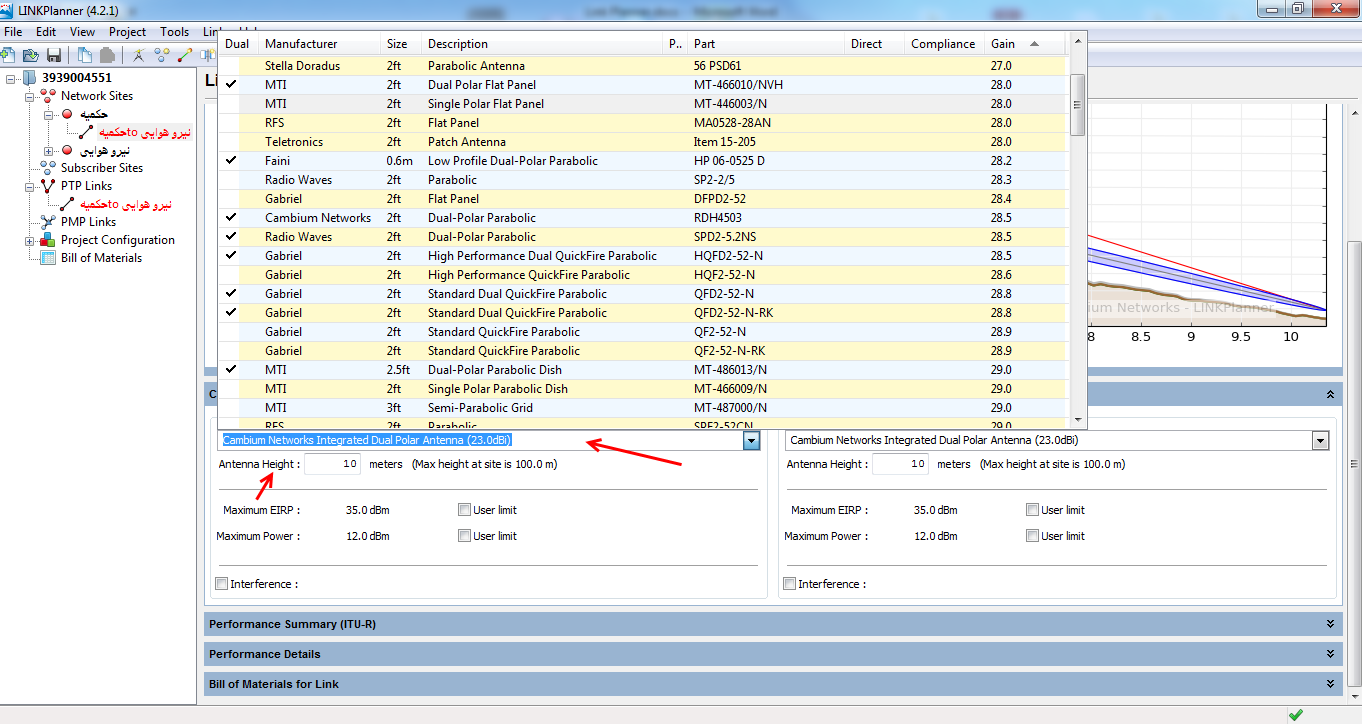Sort antenna list by Manufacturer column
Image resolution: width=1362 pixels, height=724 pixels.
319,44
